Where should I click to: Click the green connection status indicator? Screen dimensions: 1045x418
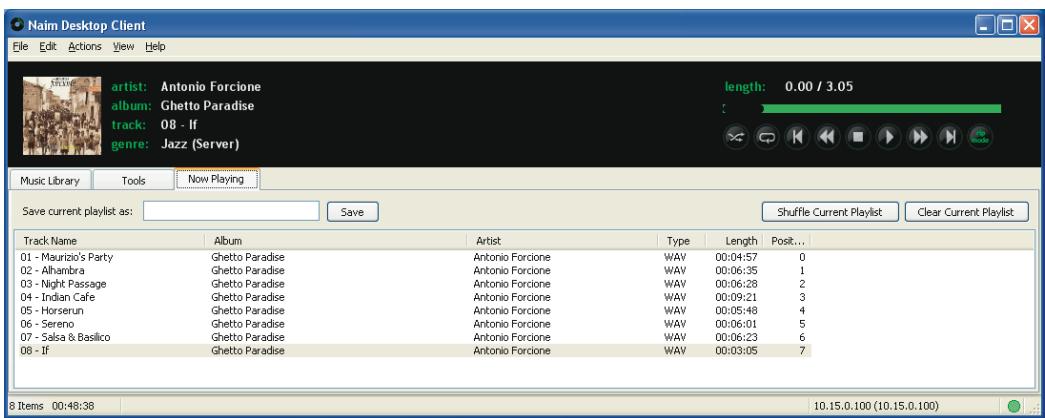(1014, 405)
